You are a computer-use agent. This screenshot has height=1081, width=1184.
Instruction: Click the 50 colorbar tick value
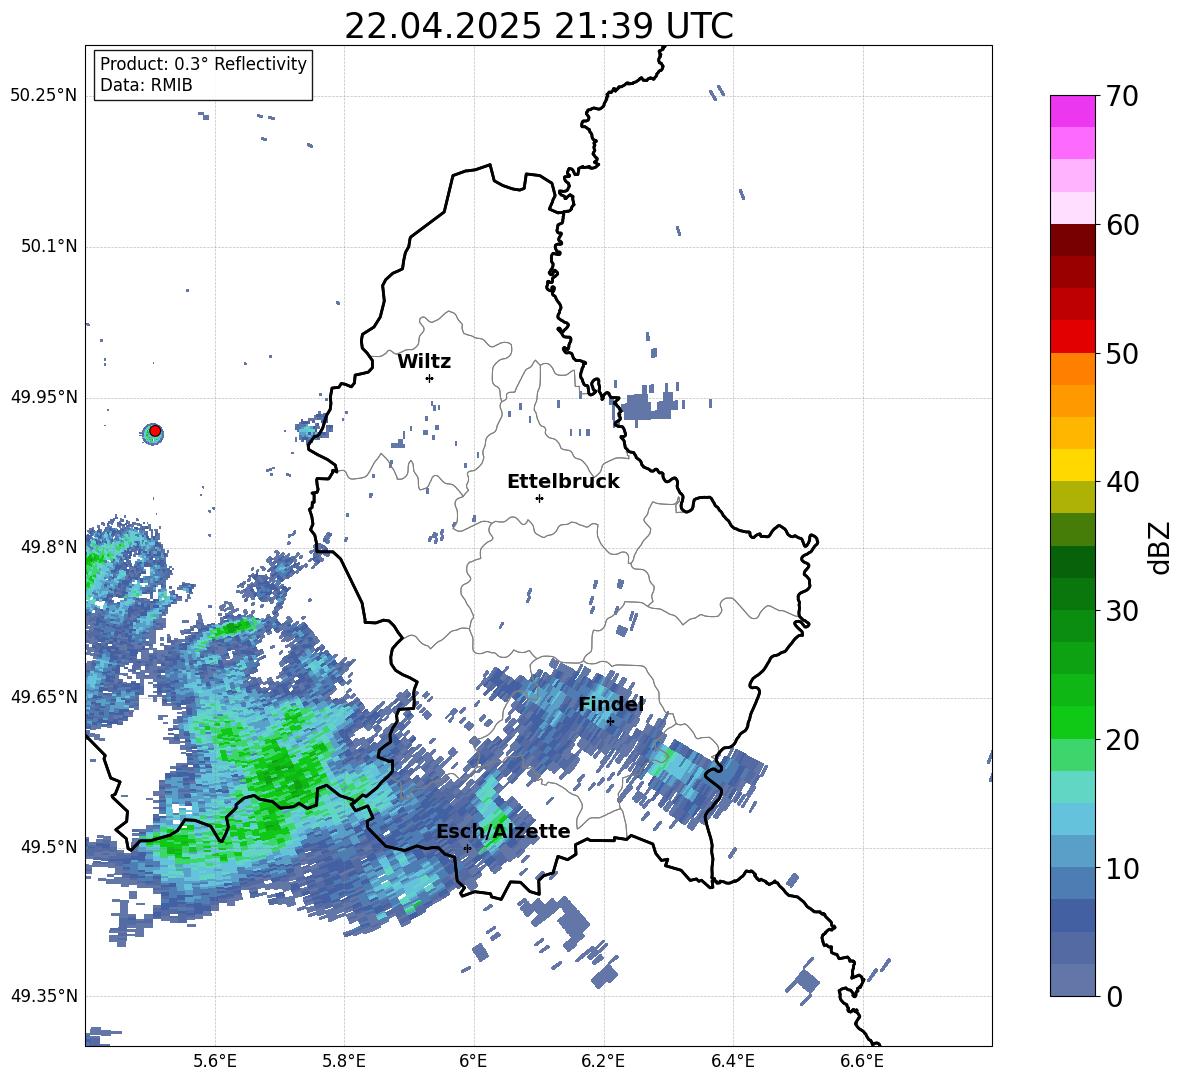click(x=1123, y=353)
